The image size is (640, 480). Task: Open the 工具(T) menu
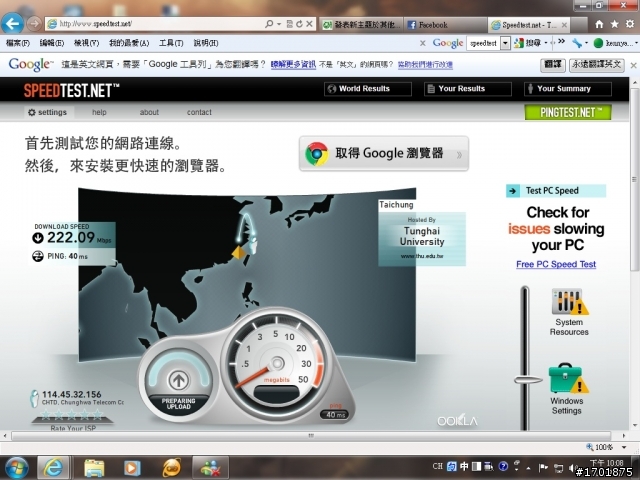[171, 43]
